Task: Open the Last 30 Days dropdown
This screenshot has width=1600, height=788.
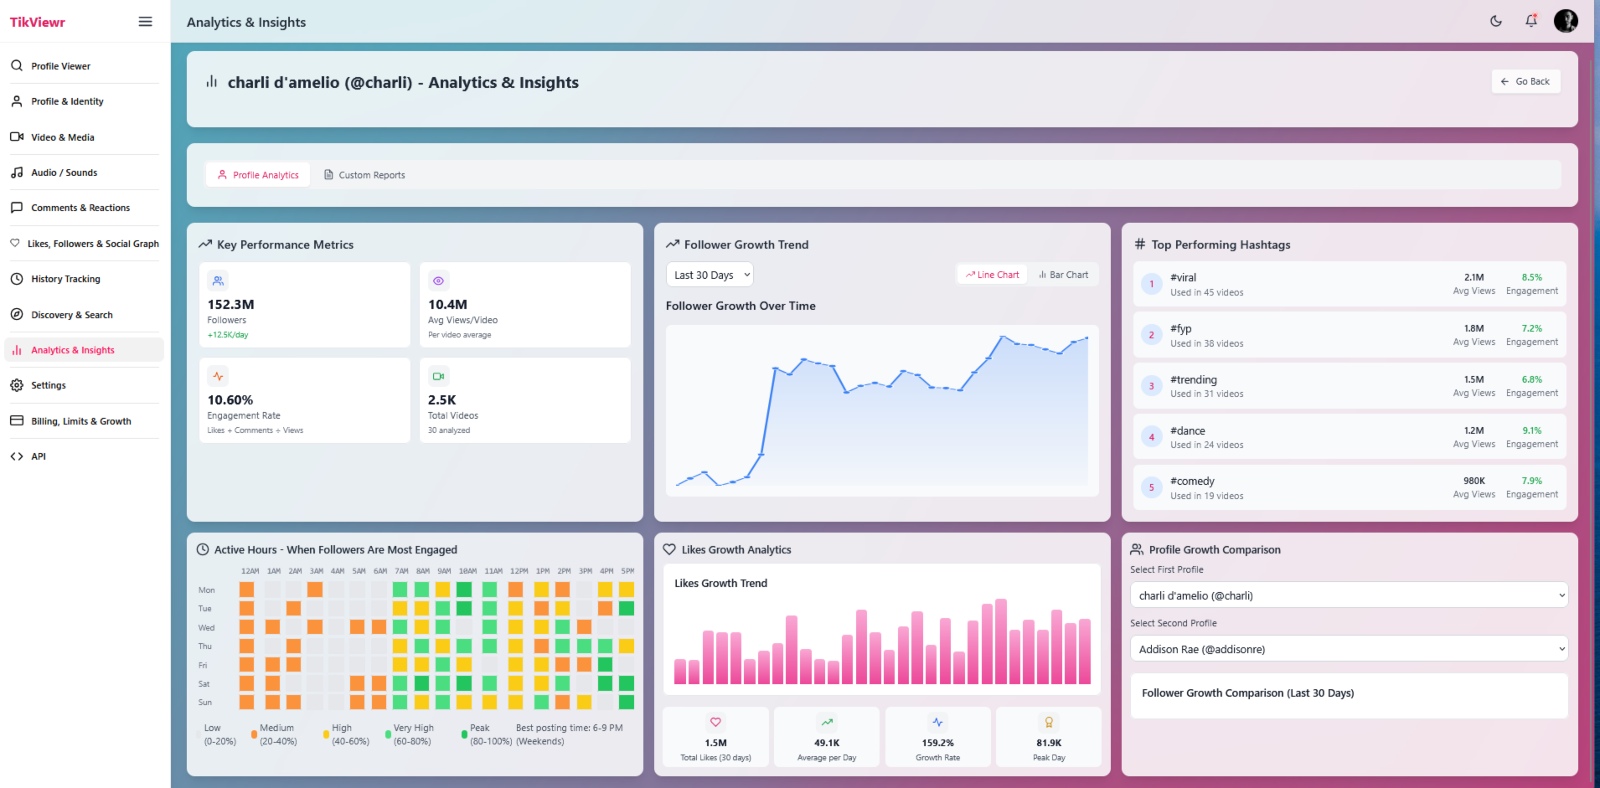Action: point(710,275)
